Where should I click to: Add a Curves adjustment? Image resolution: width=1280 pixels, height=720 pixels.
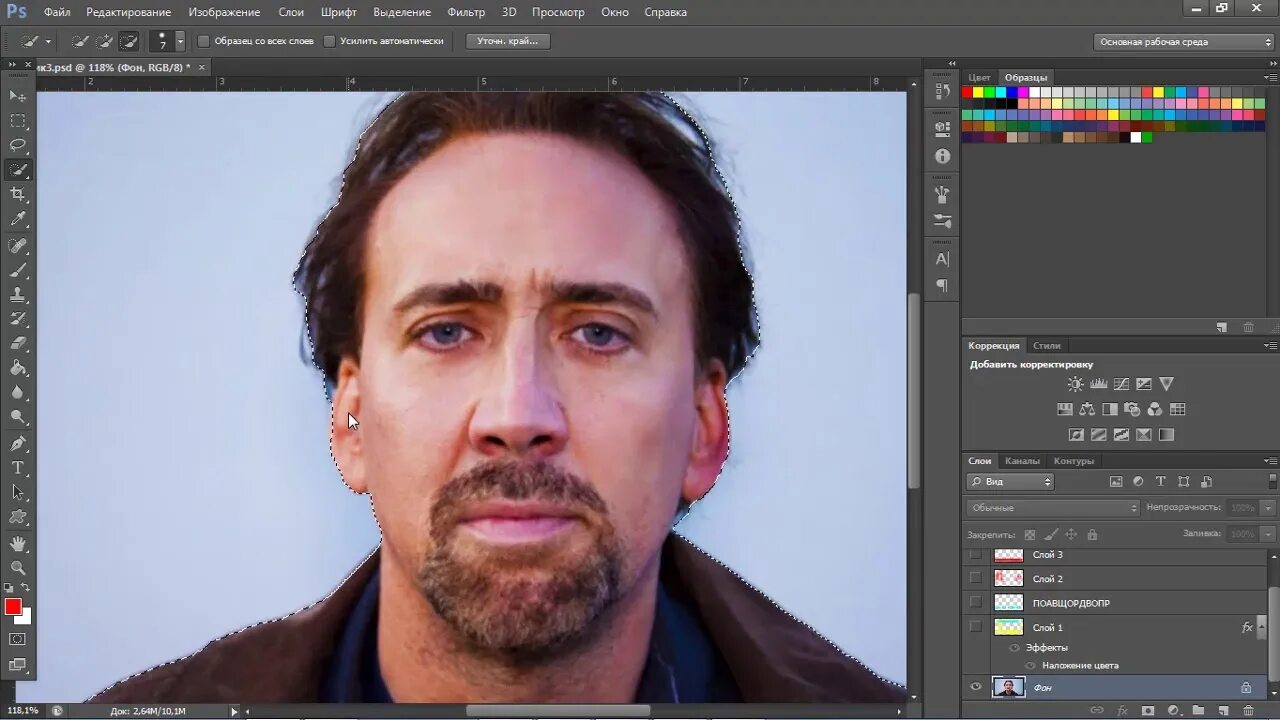1121,384
